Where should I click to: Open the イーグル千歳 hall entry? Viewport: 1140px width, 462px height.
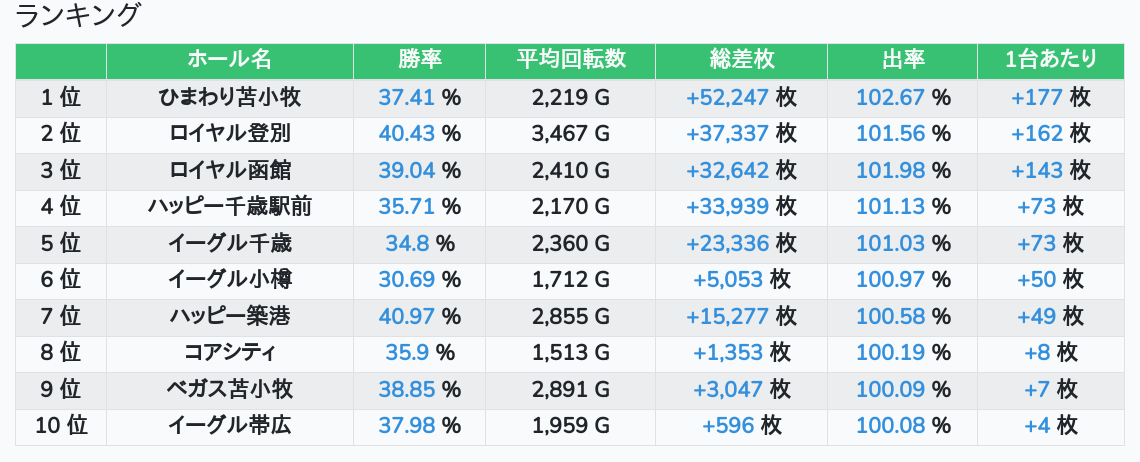pyautogui.click(x=229, y=244)
